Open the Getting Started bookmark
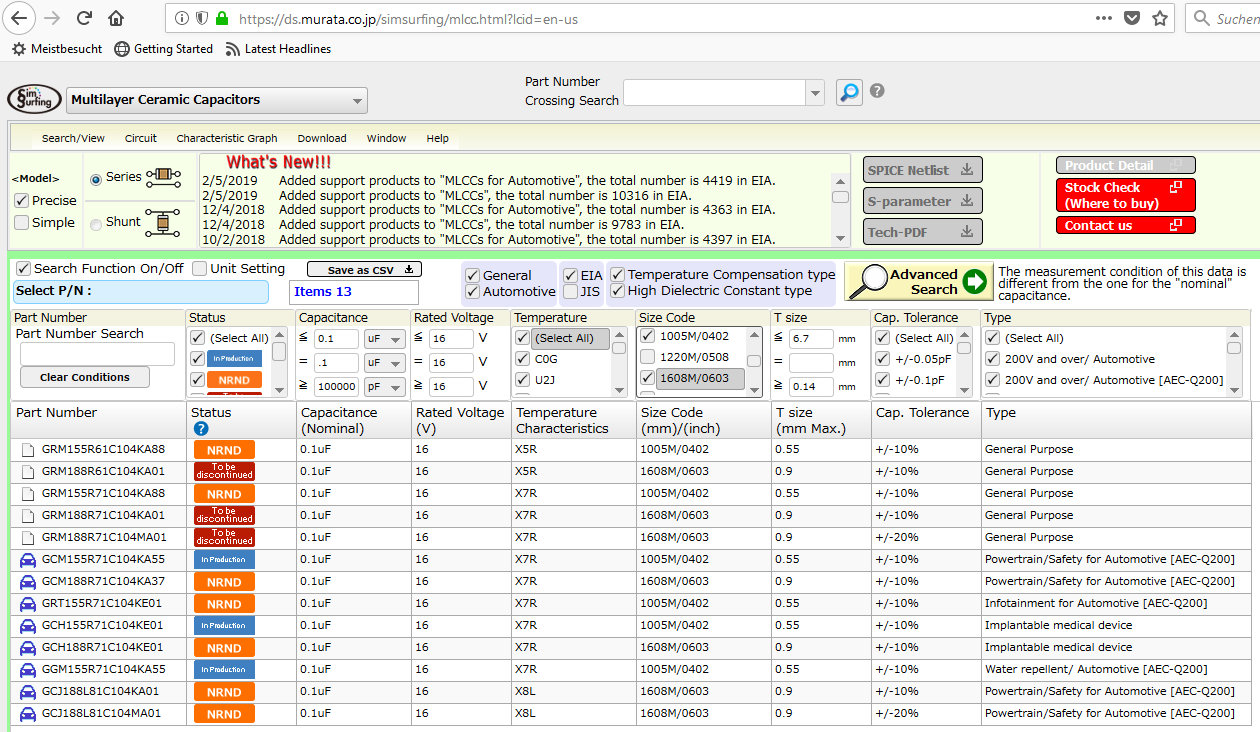 [x=164, y=49]
